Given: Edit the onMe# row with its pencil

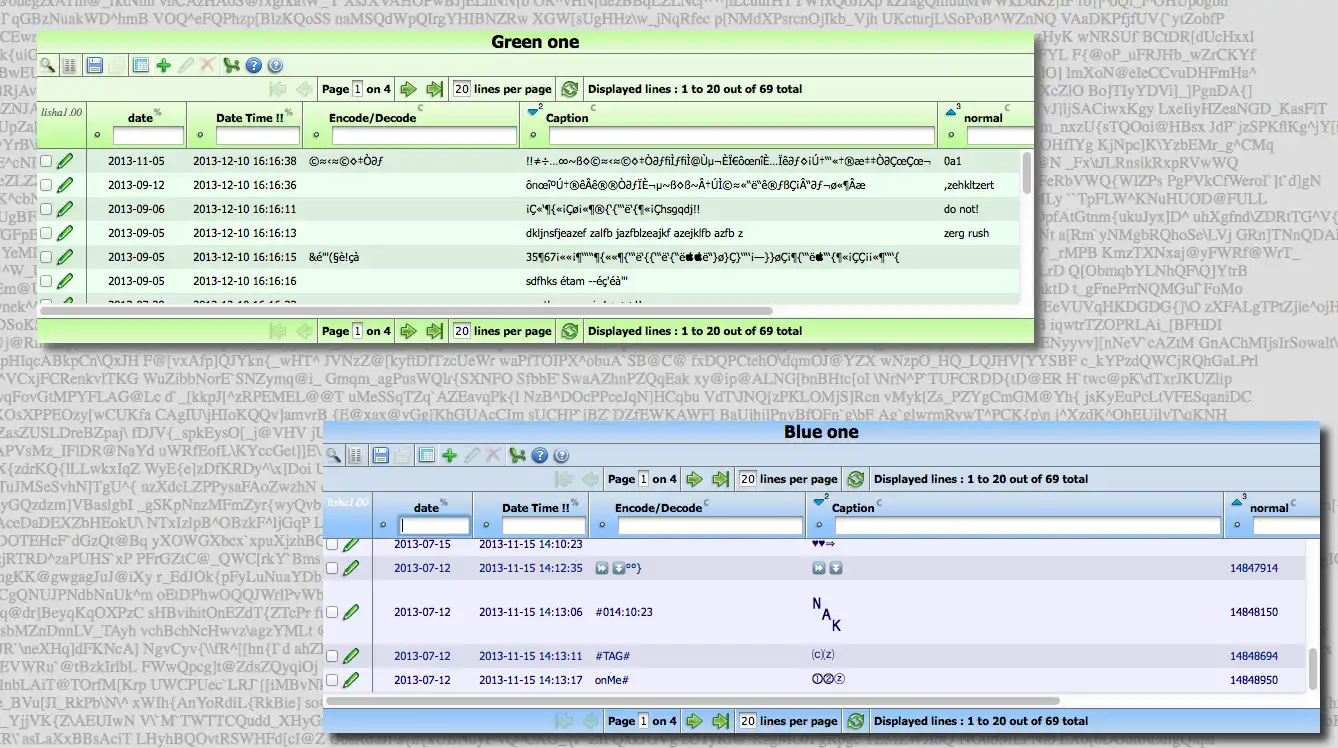Looking at the screenshot, I should point(351,680).
